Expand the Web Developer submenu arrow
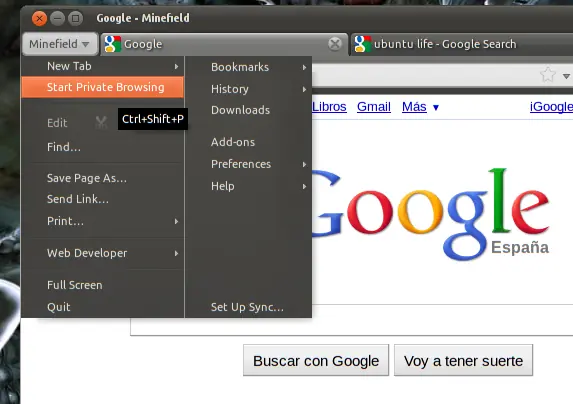573x404 pixels. point(177,253)
